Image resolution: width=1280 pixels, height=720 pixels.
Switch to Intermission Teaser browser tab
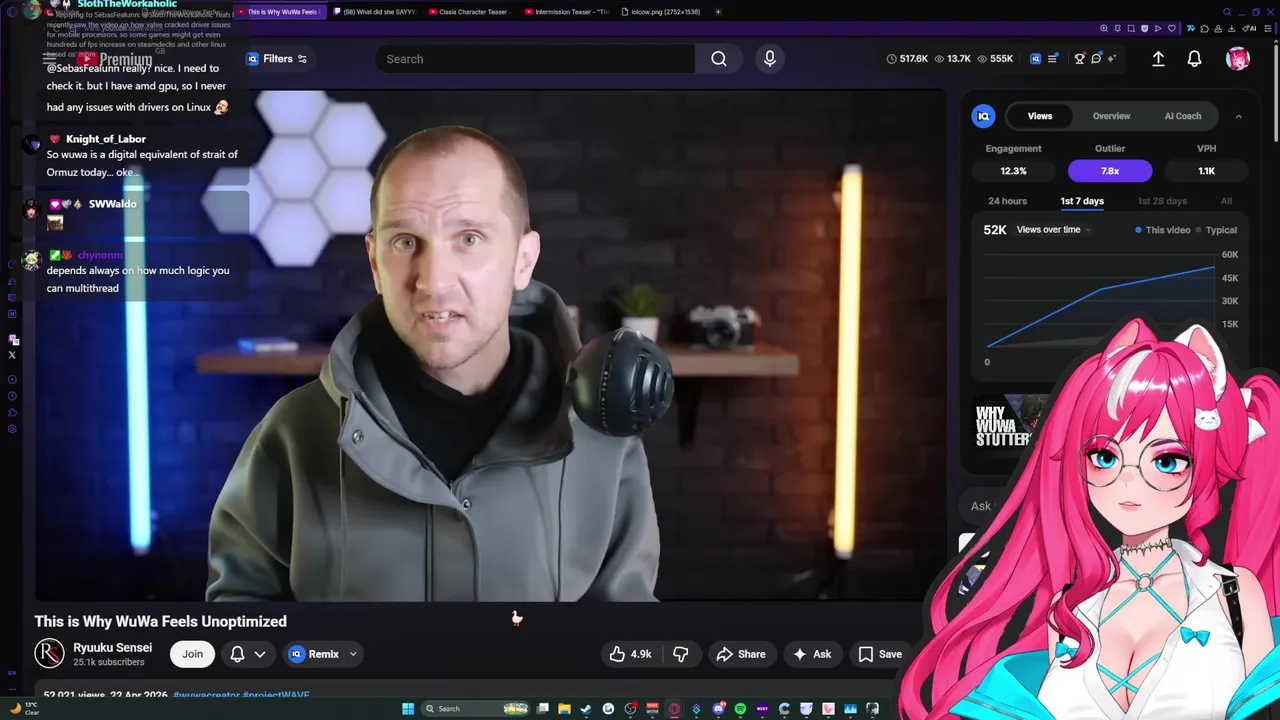click(566, 12)
